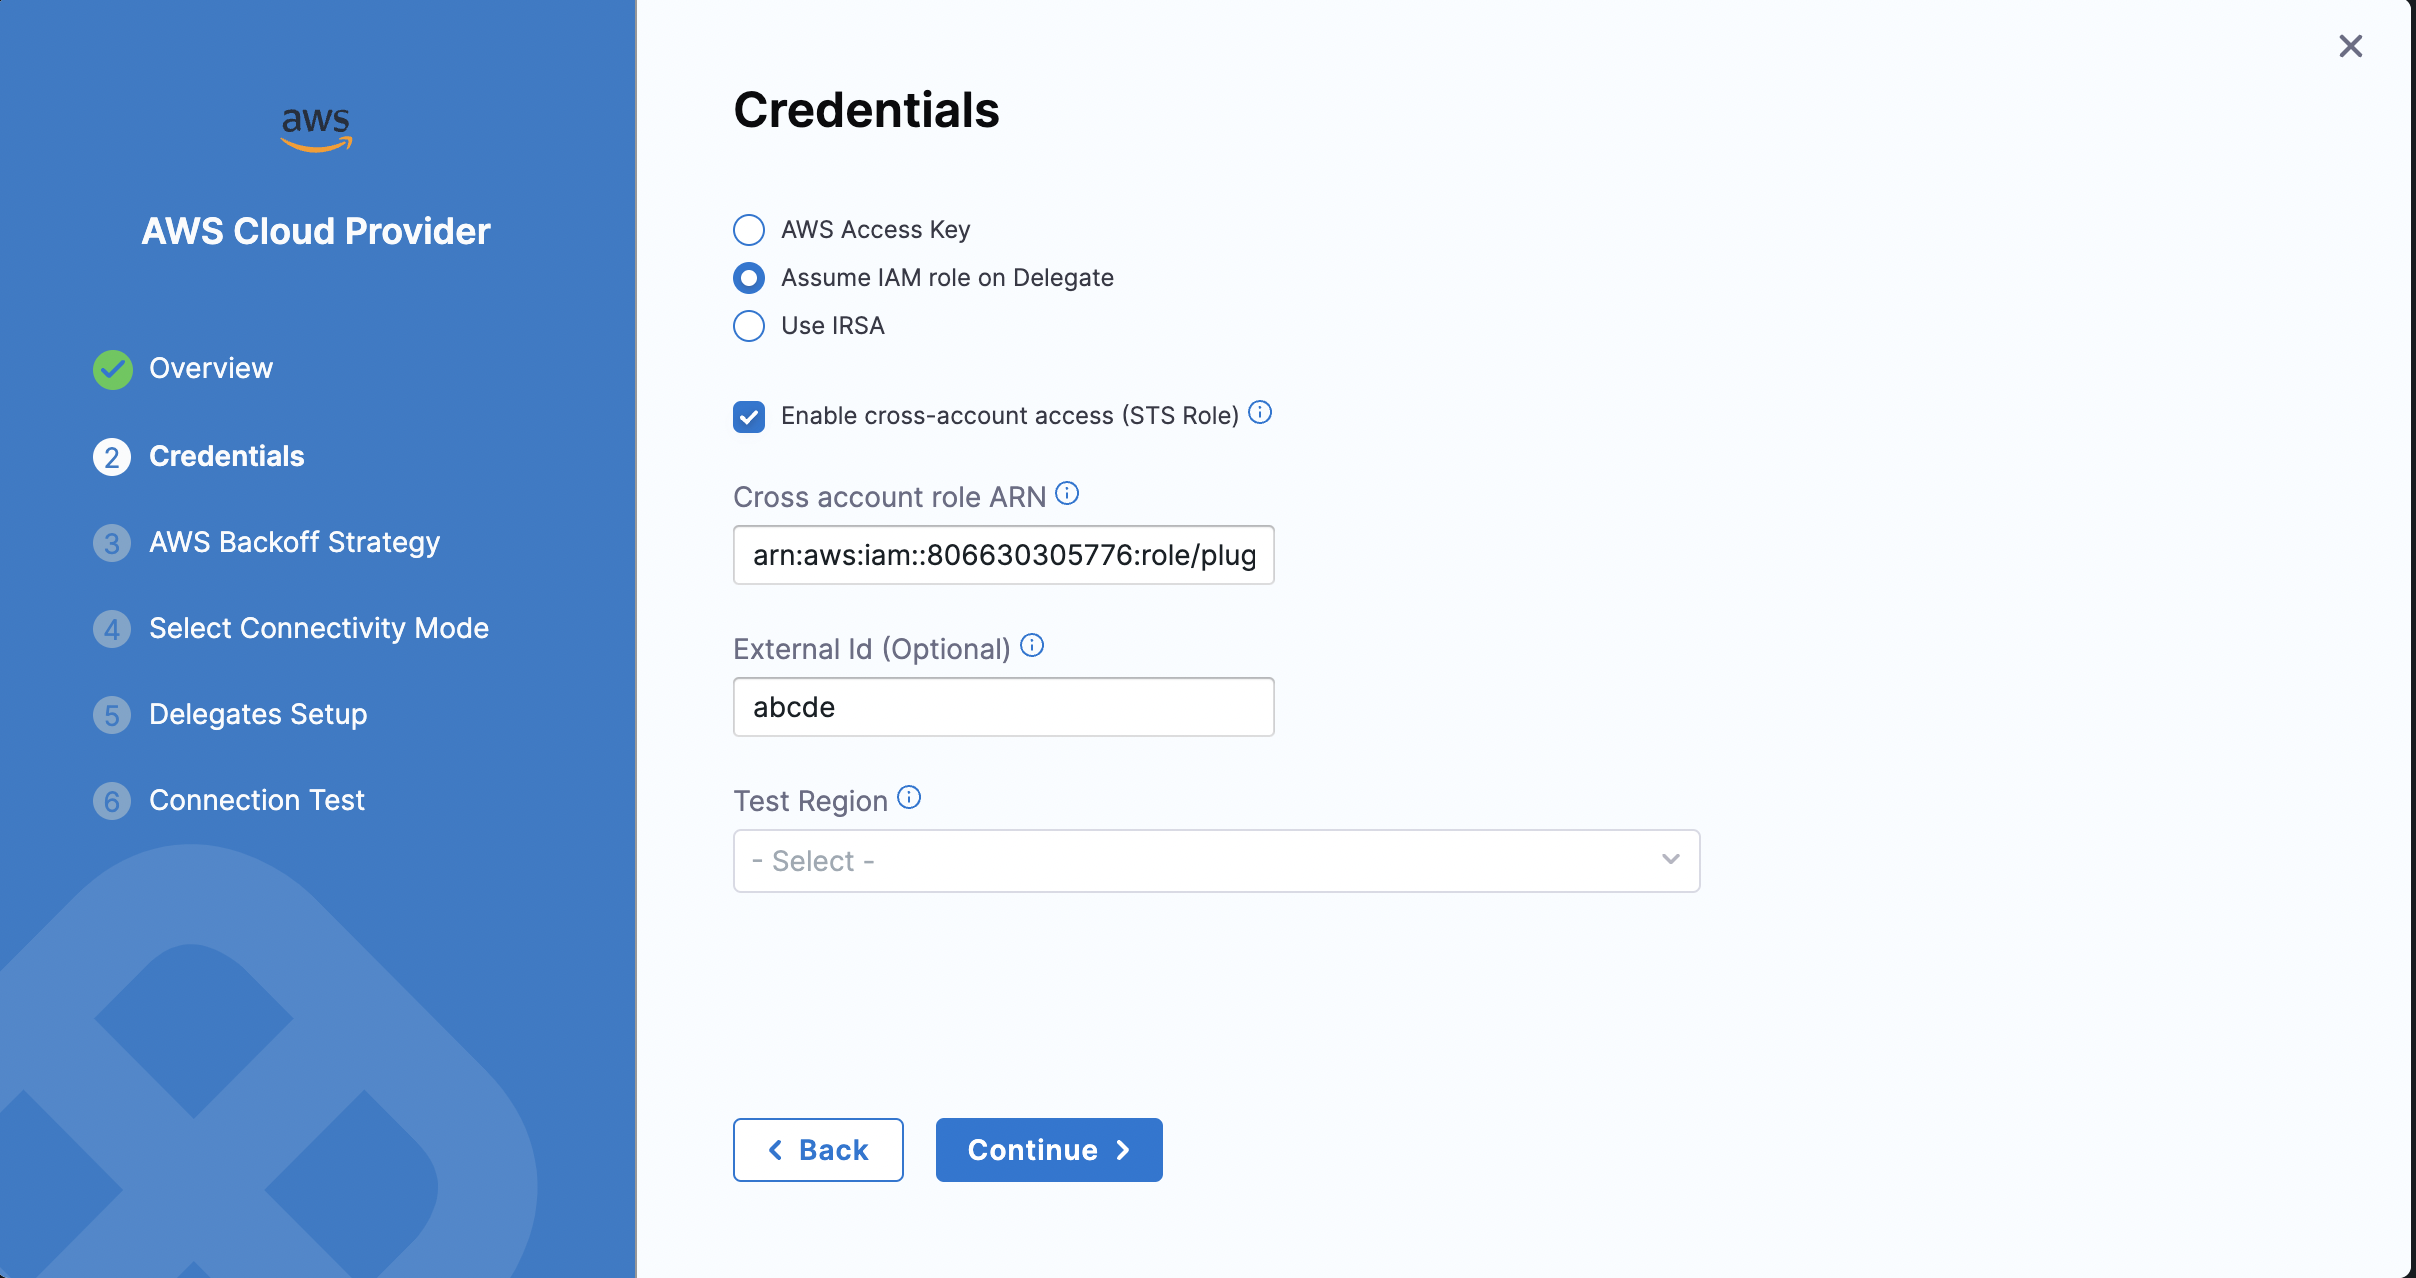Screen dimensions: 2416x1278
Task: Select the Use IRSA radio option
Action: [749, 326]
